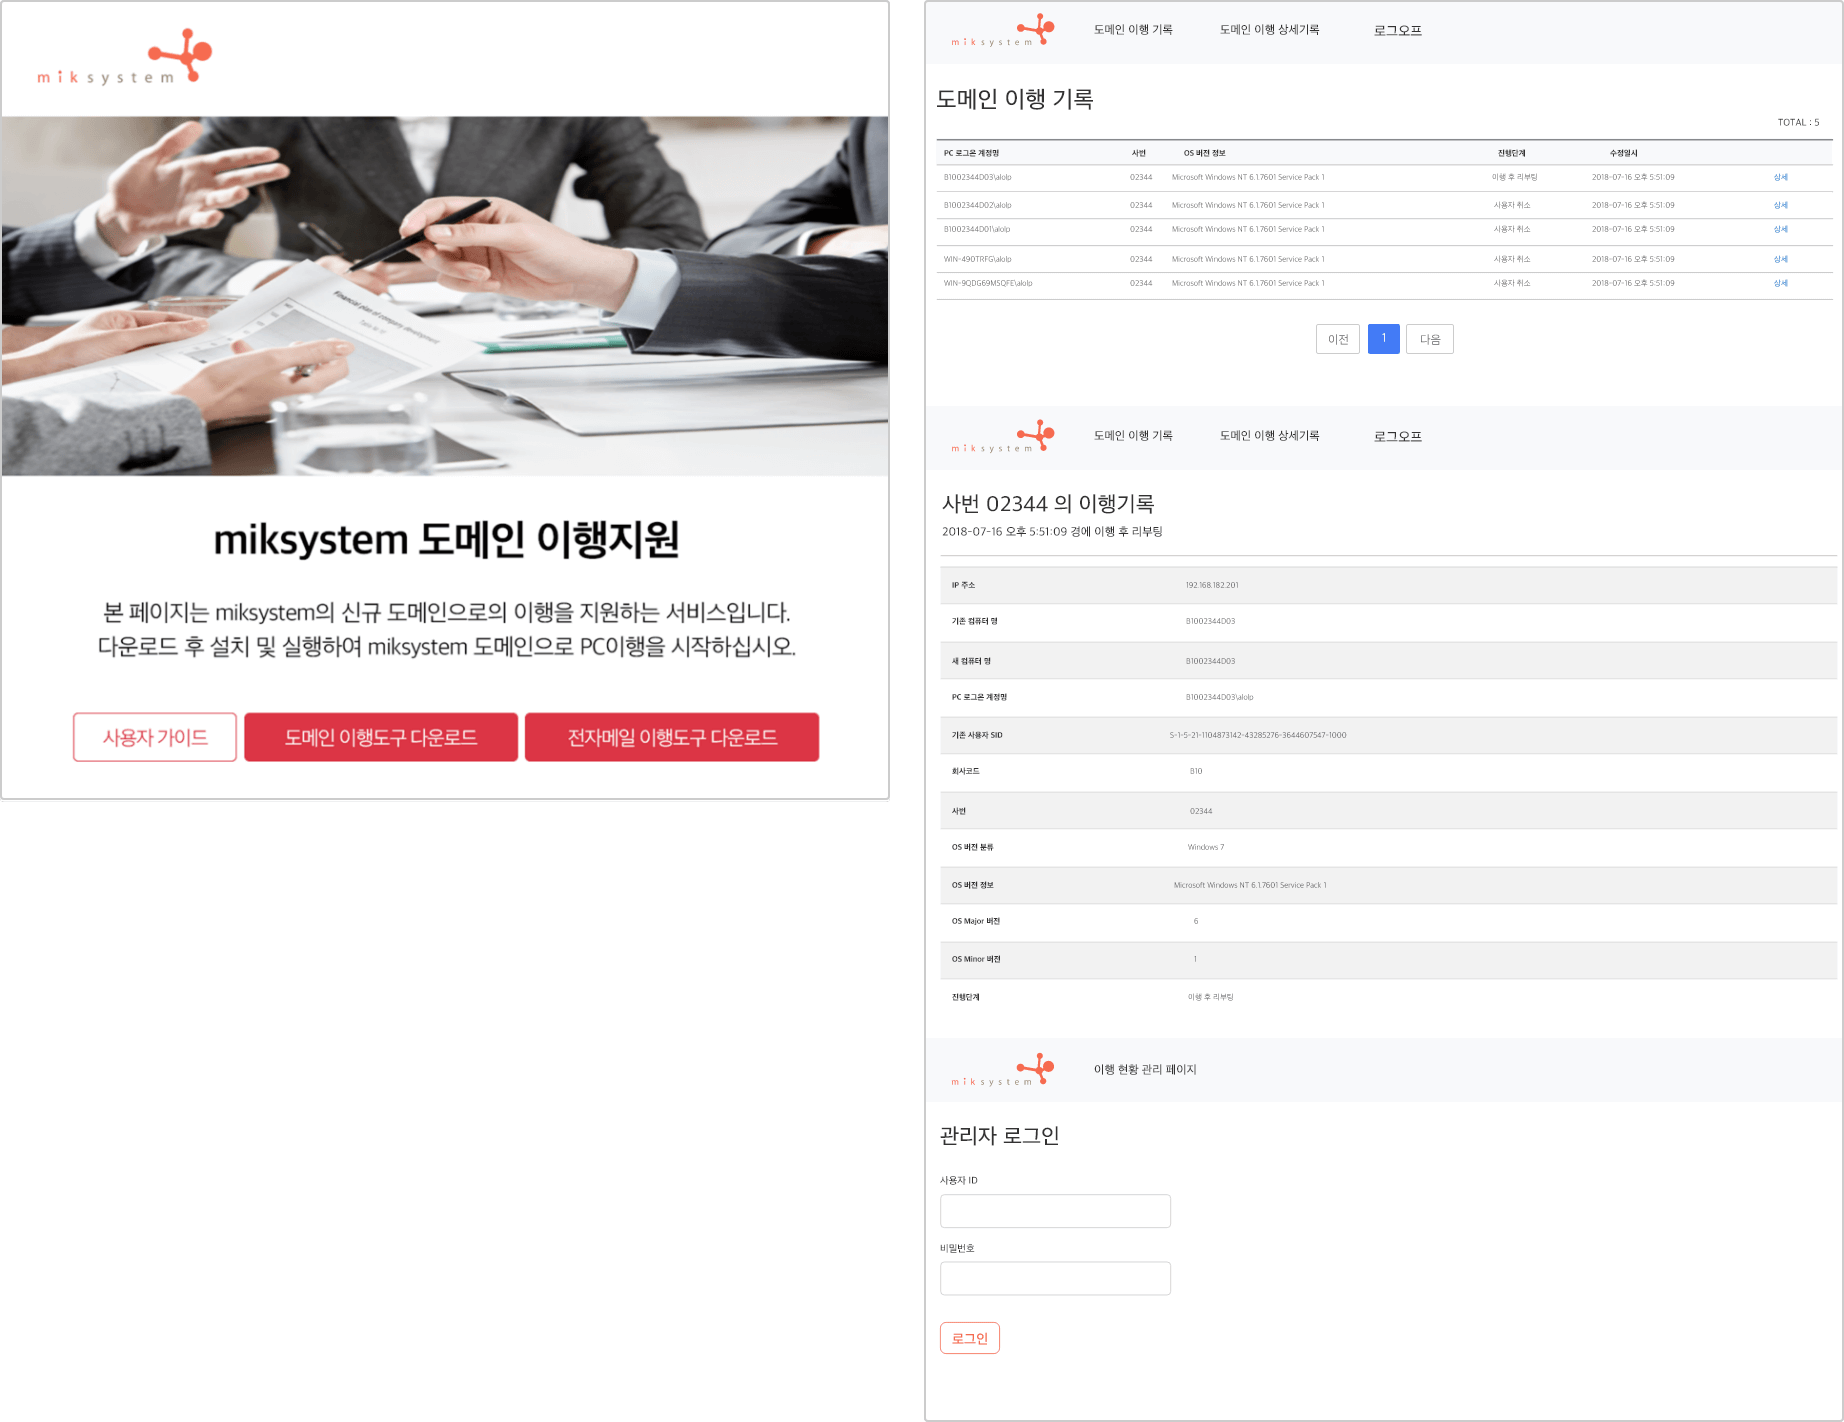
Task: Click the OS Minor 버전 label
Action: point(975,960)
